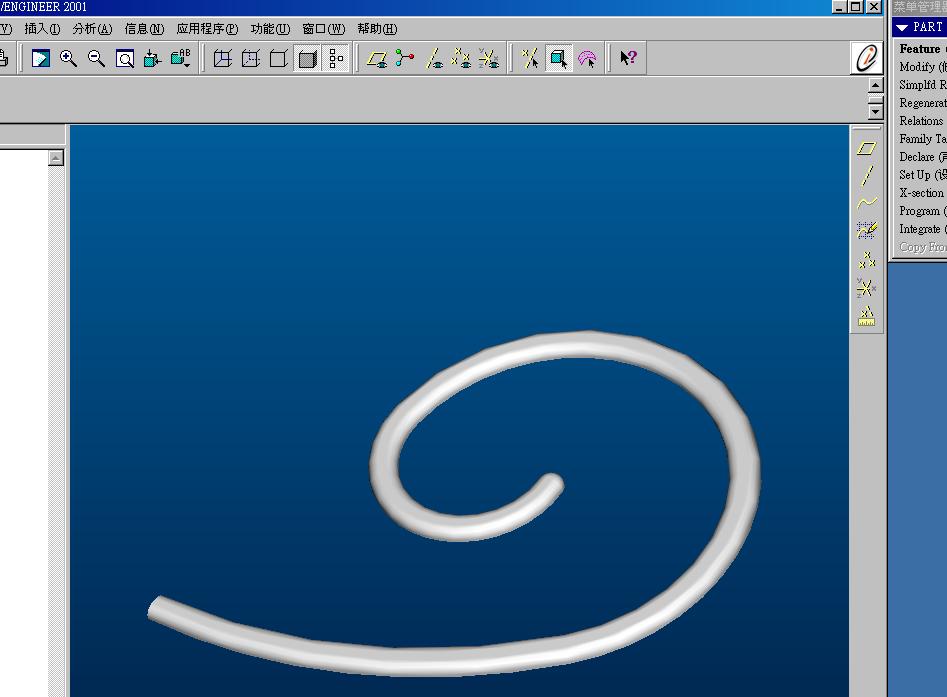Click the sketched datum curve icon

tap(867, 230)
